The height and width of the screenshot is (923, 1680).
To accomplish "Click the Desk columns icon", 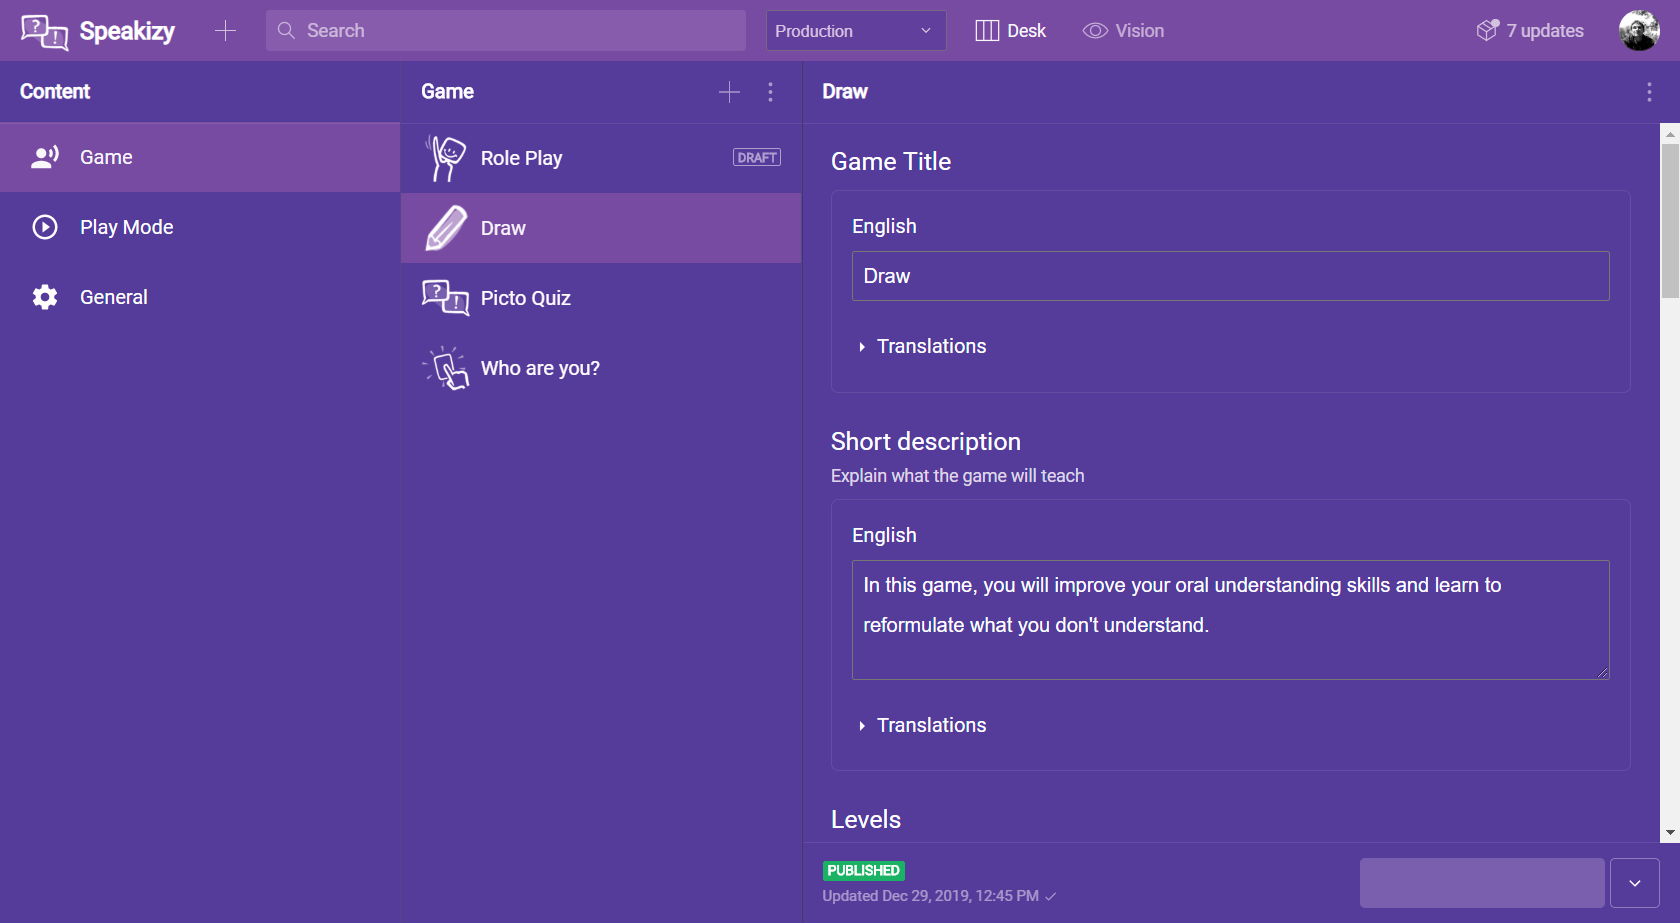I will point(987,31).
